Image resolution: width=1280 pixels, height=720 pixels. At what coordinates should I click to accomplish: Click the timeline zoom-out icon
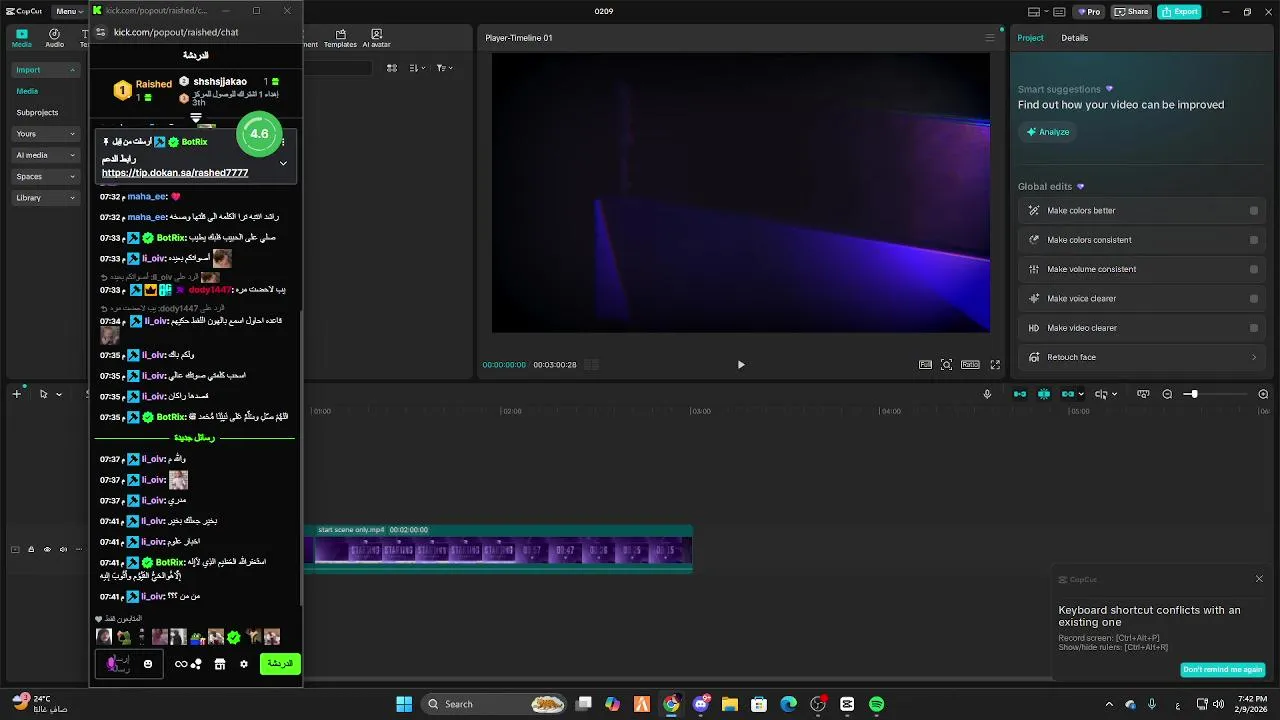(1167, 394)
